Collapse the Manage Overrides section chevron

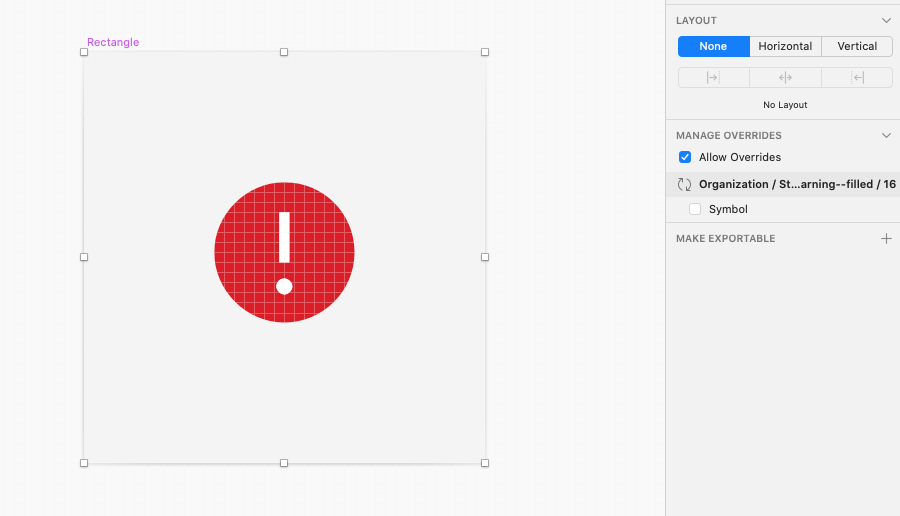pyautogui.click(x=886, y=135)
